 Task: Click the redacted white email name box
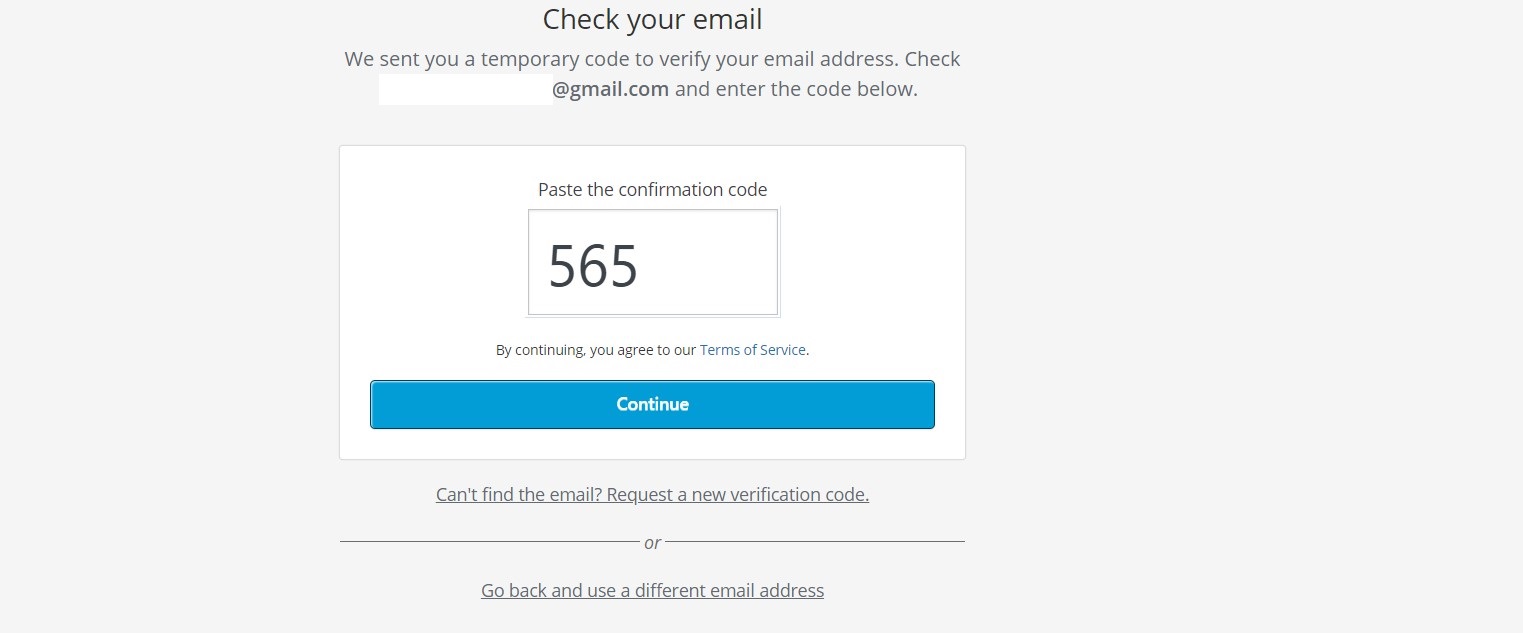tap(465, 89)
